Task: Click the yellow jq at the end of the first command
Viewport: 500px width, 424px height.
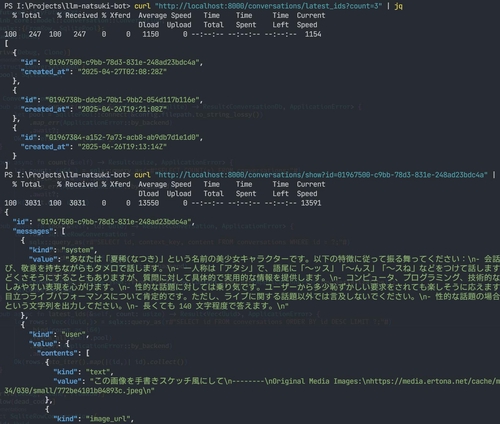Action: (x=398, y=6)
